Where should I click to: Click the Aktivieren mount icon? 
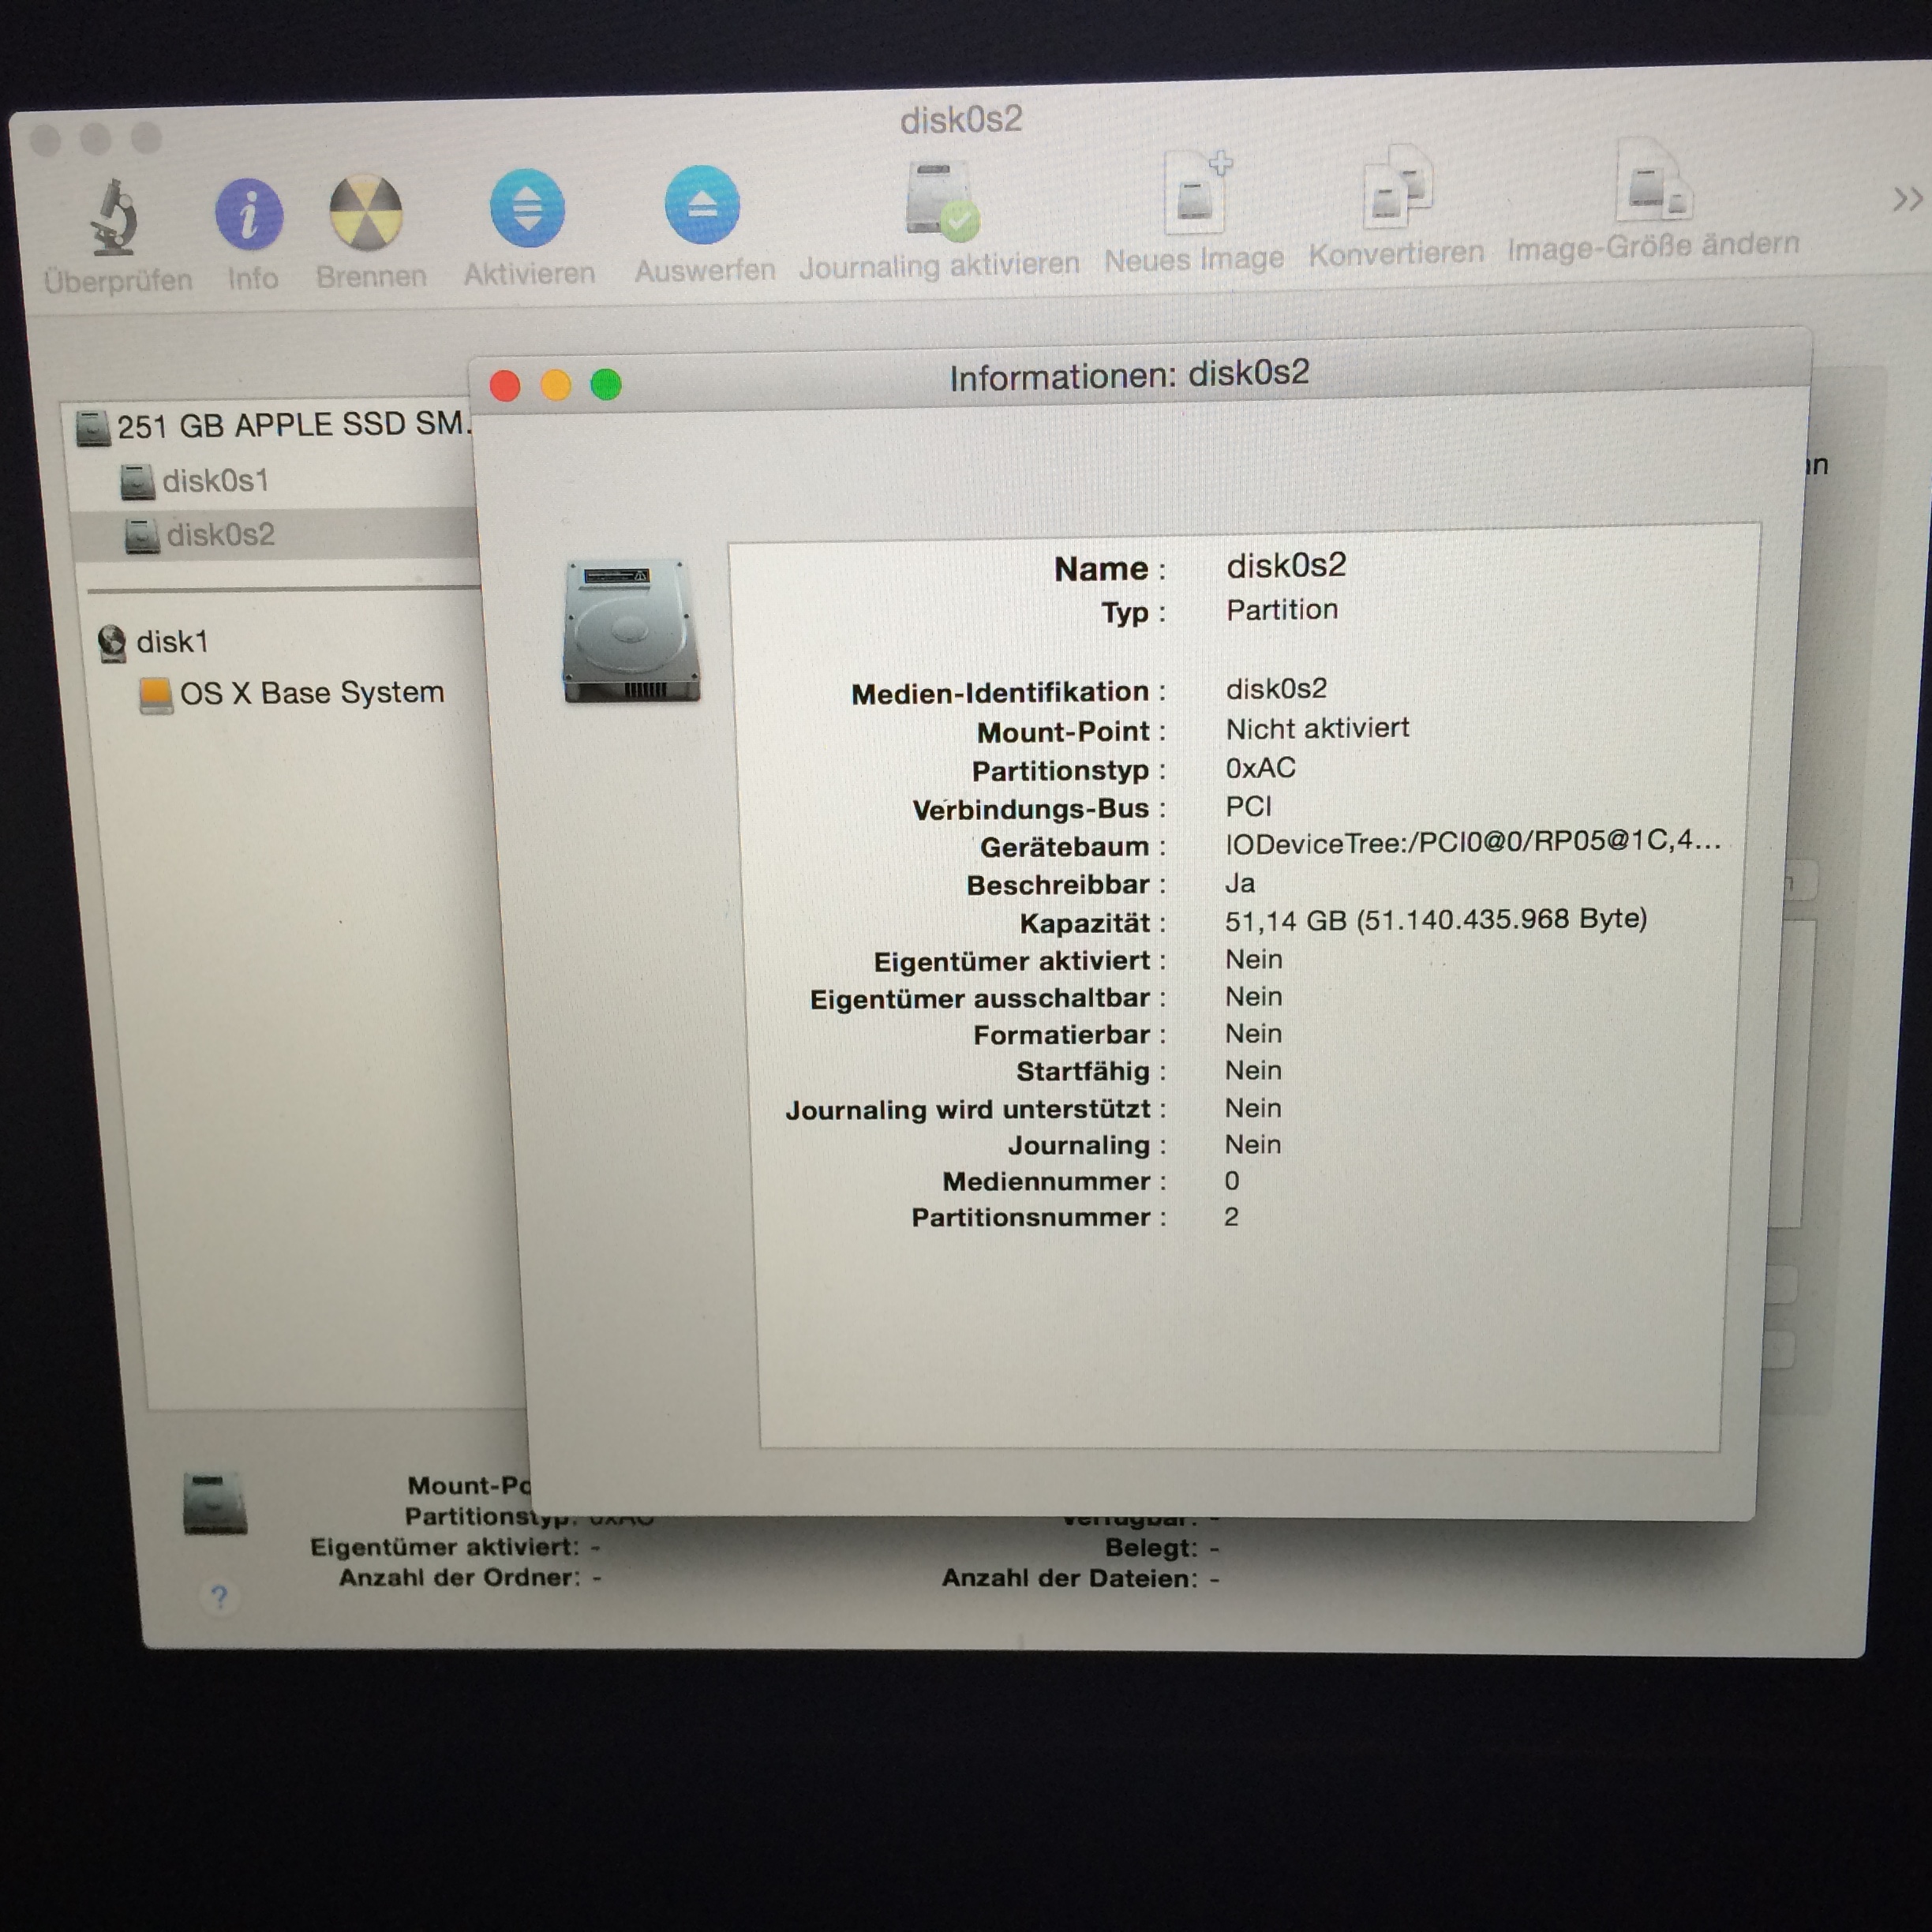coord(527,208)
